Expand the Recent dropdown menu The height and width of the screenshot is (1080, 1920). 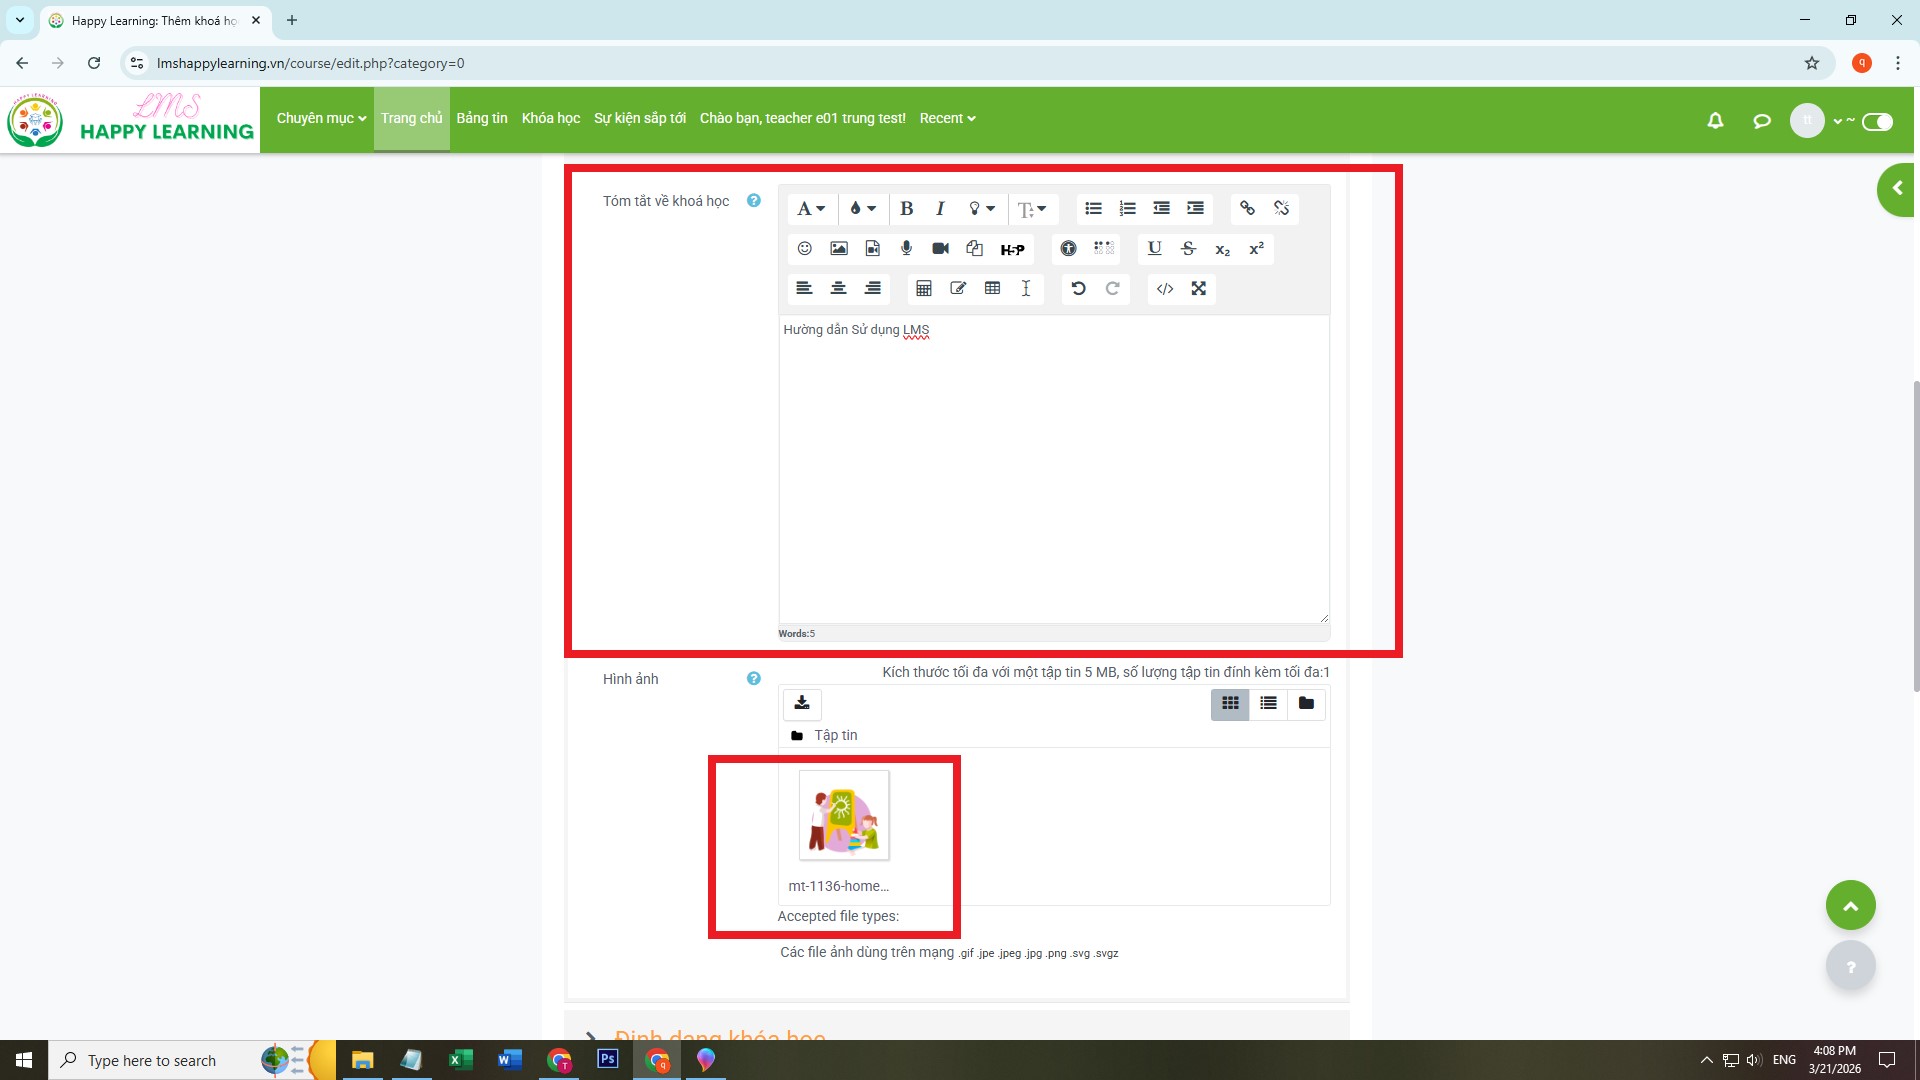tap(947, 118)
